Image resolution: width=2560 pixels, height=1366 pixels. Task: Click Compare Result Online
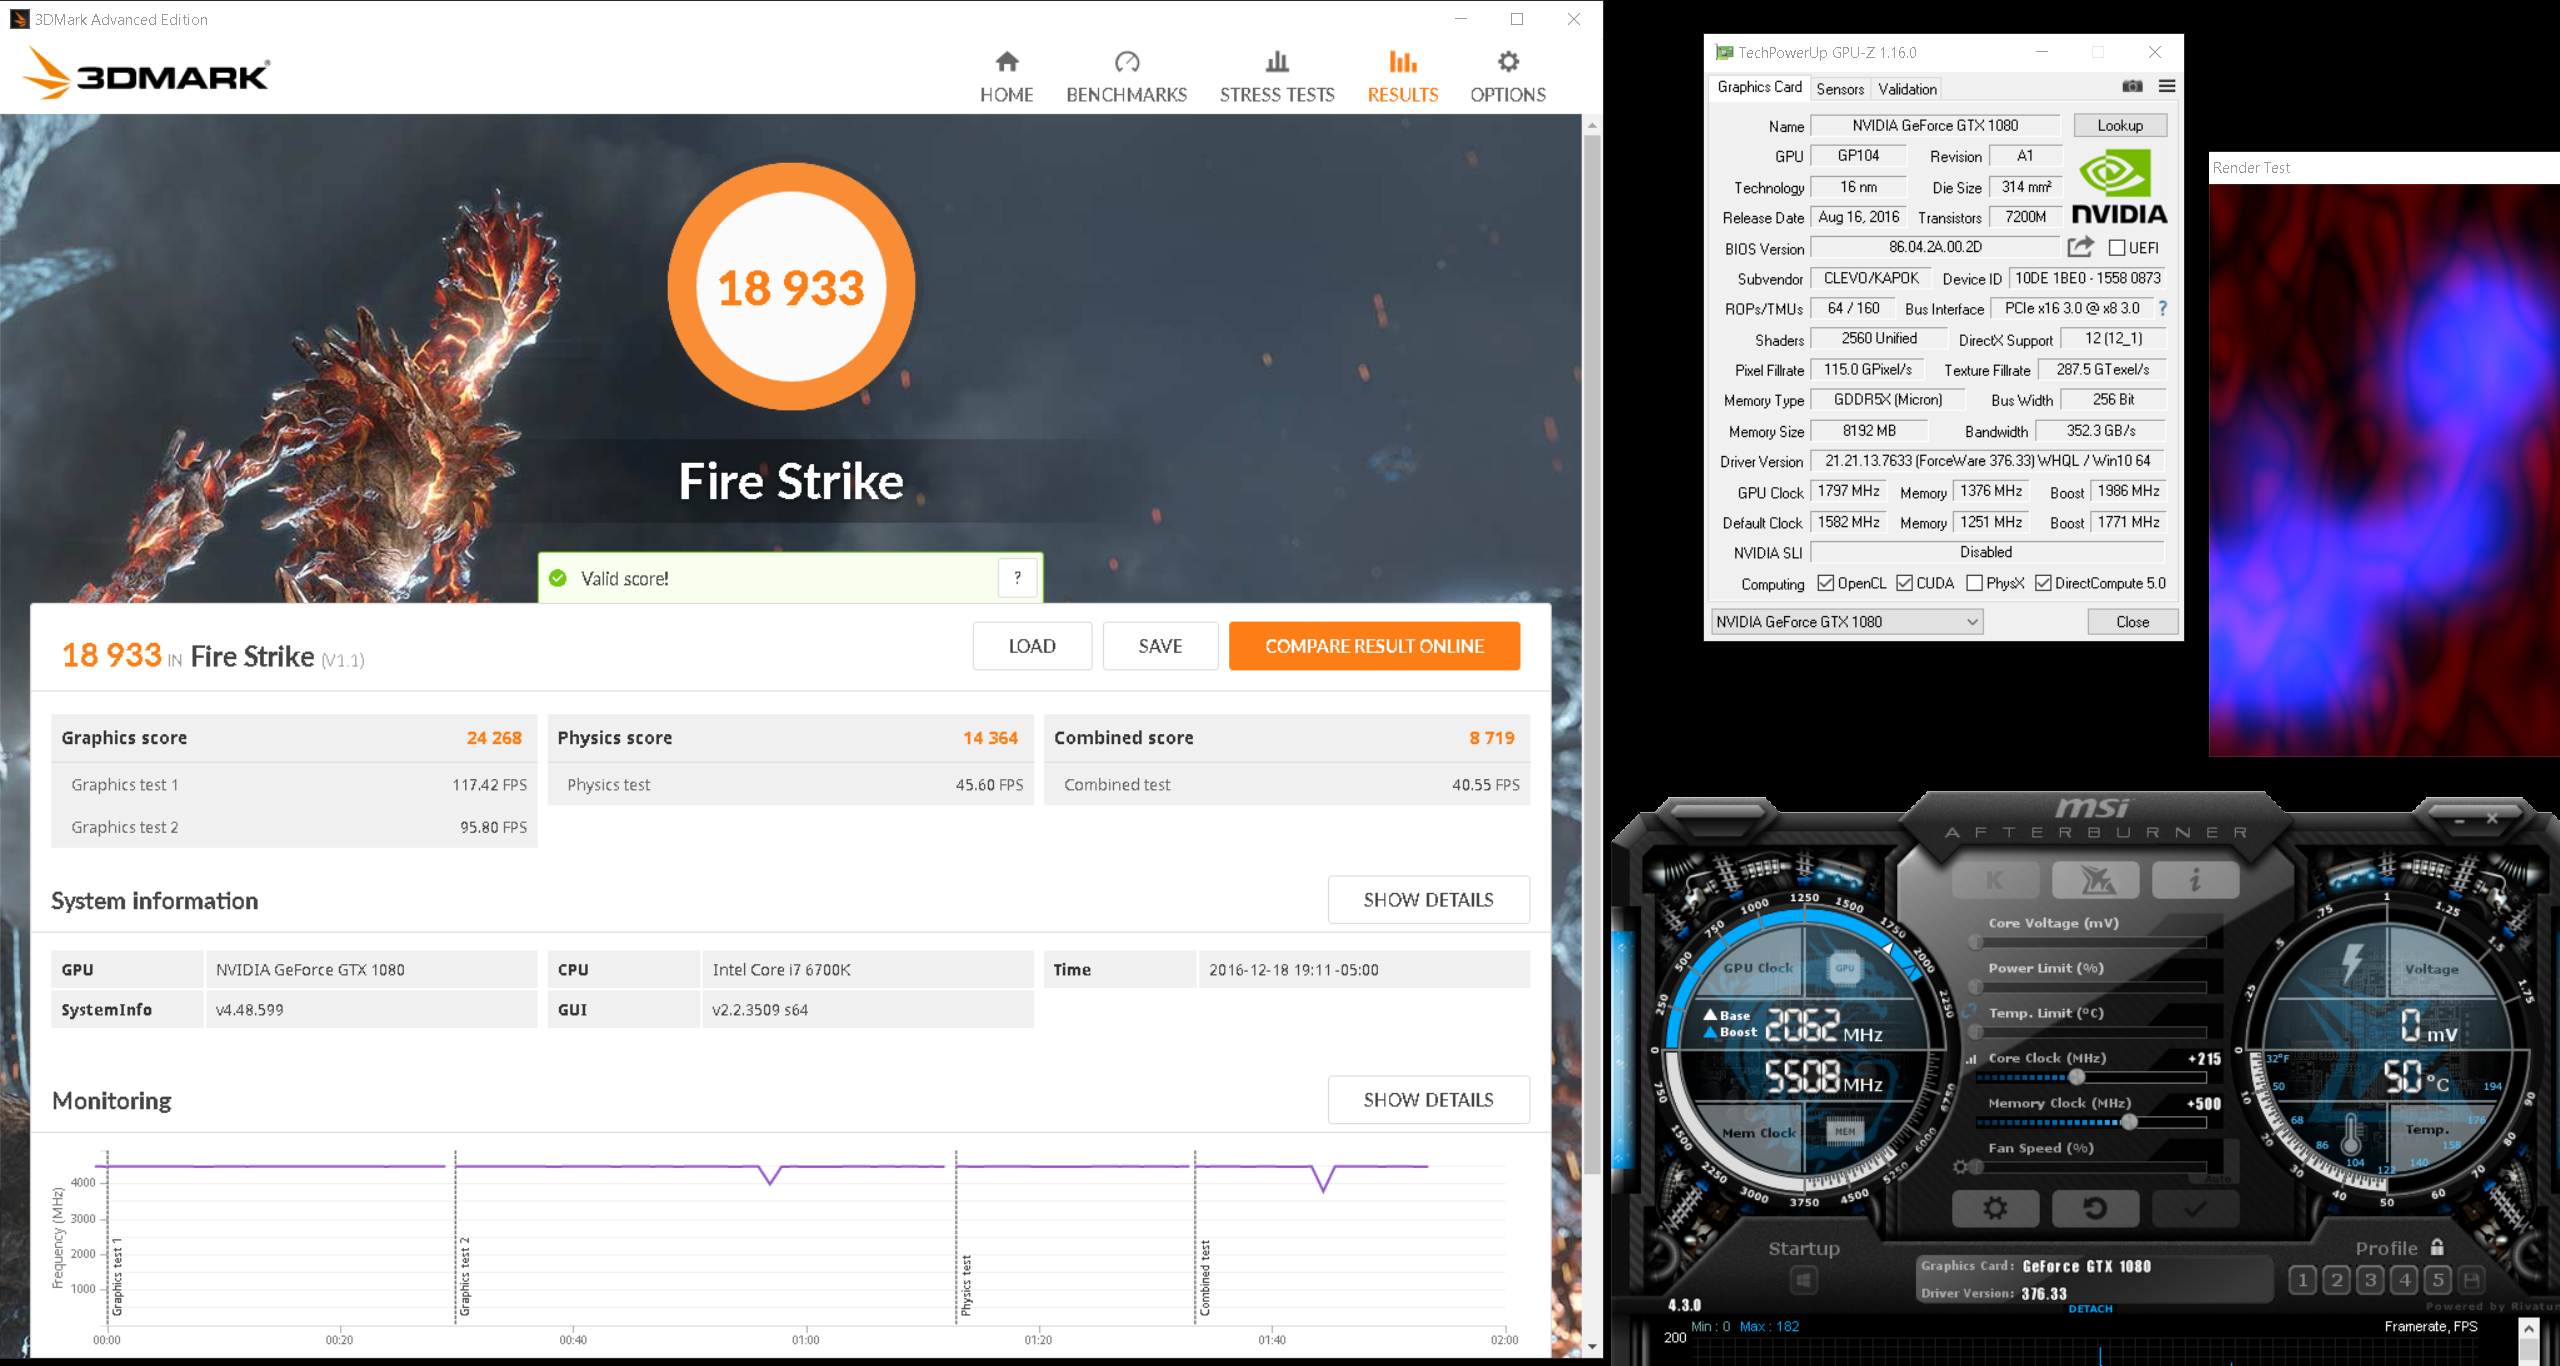coord(1374,646)
